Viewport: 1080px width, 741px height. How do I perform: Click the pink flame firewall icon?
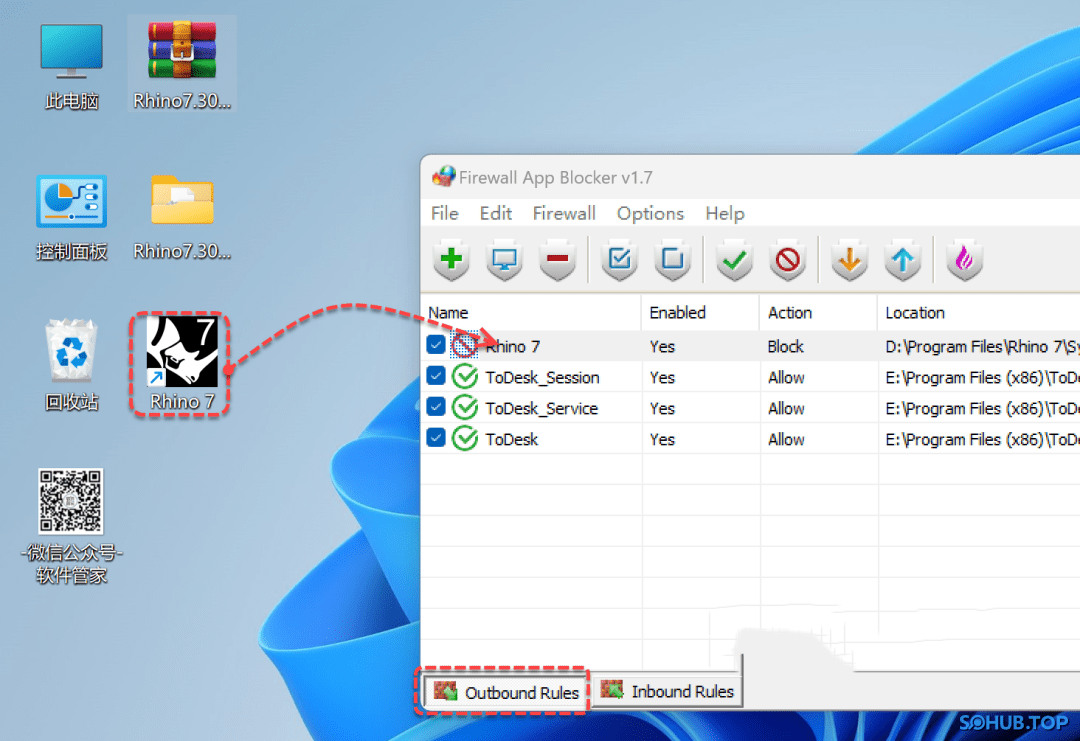pyautogui.click(x=964, y=261)
